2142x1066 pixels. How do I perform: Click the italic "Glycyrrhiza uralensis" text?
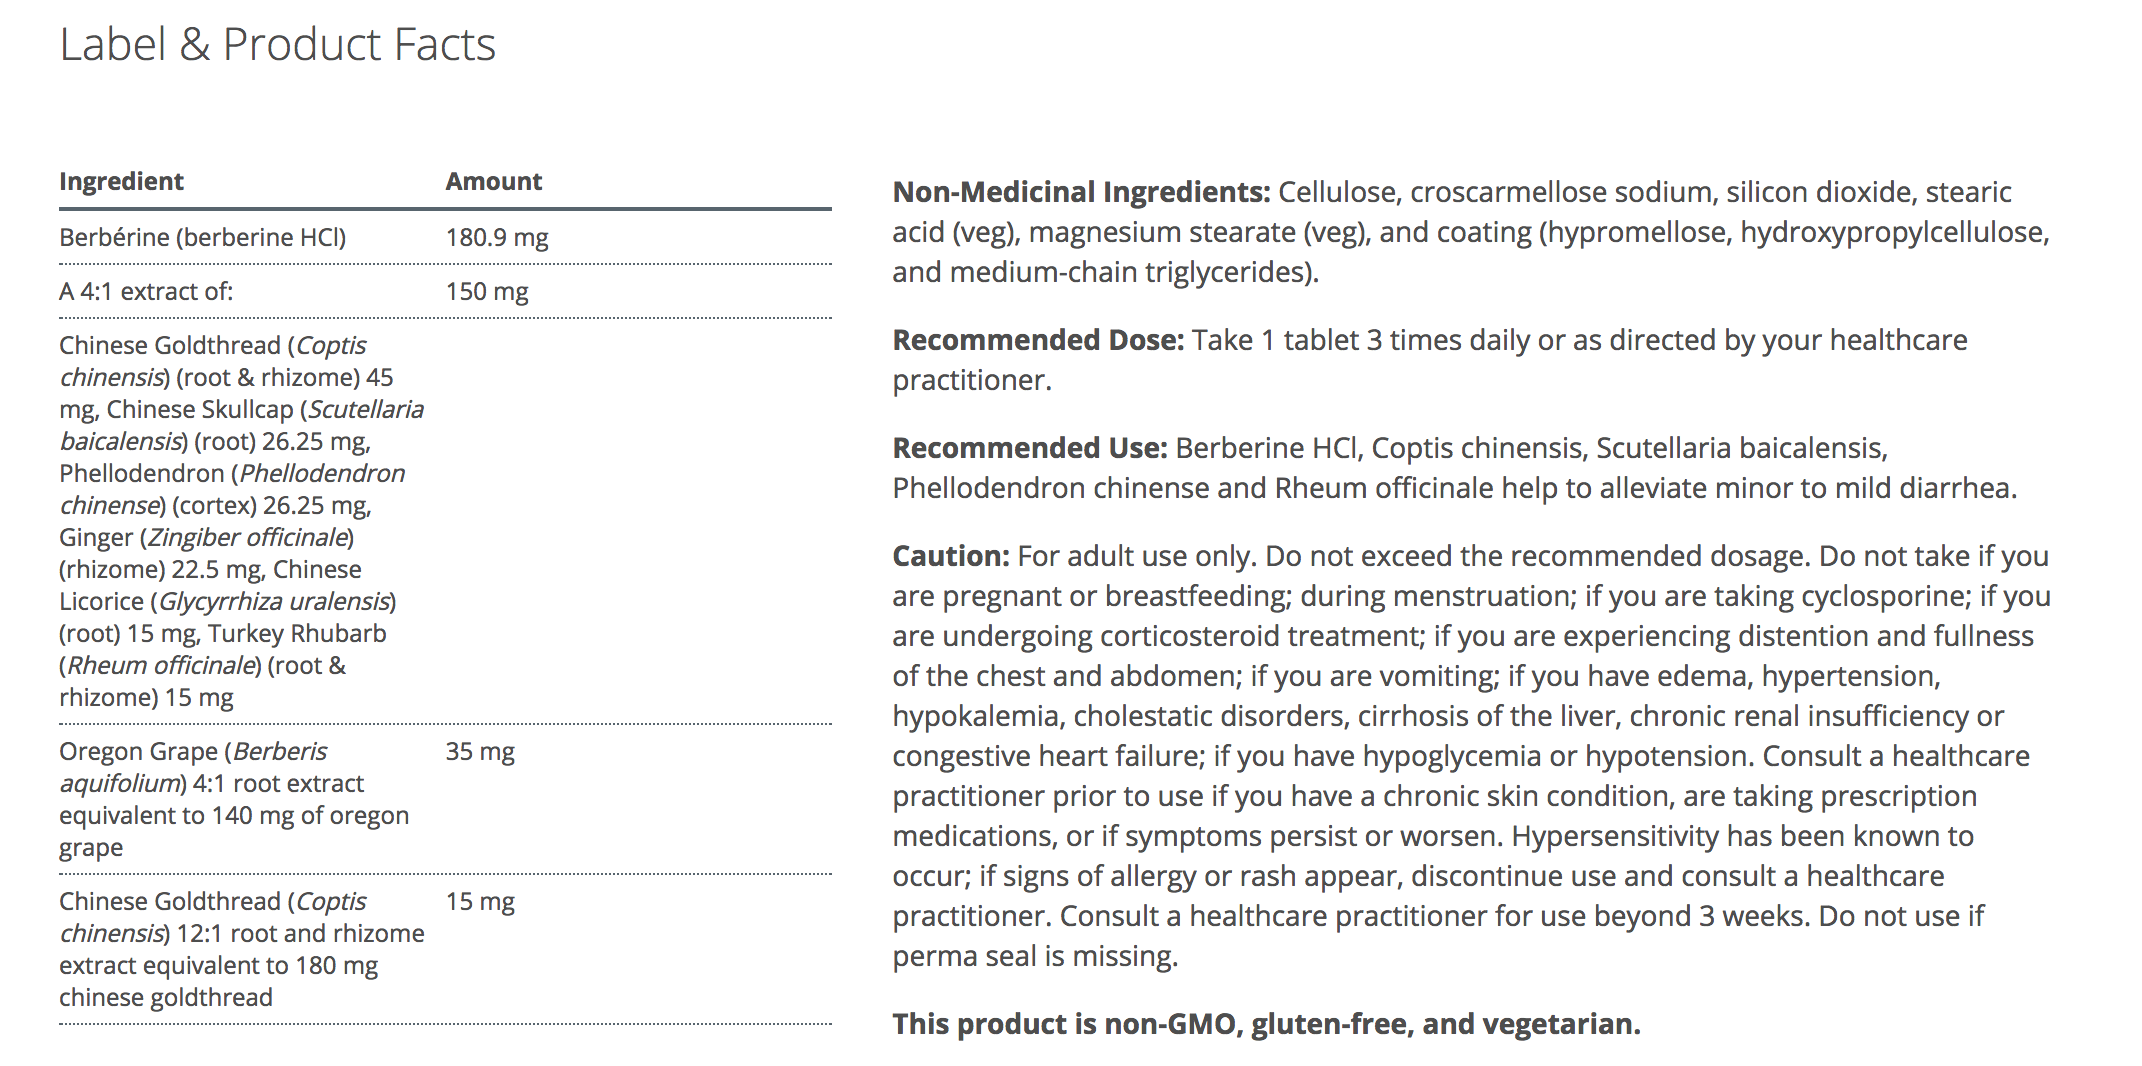click(274, 602)
